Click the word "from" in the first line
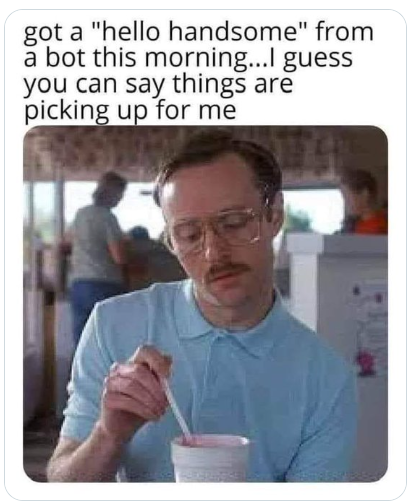The height and width of the screenshot is (501, 413). click(x=344, y=32)
